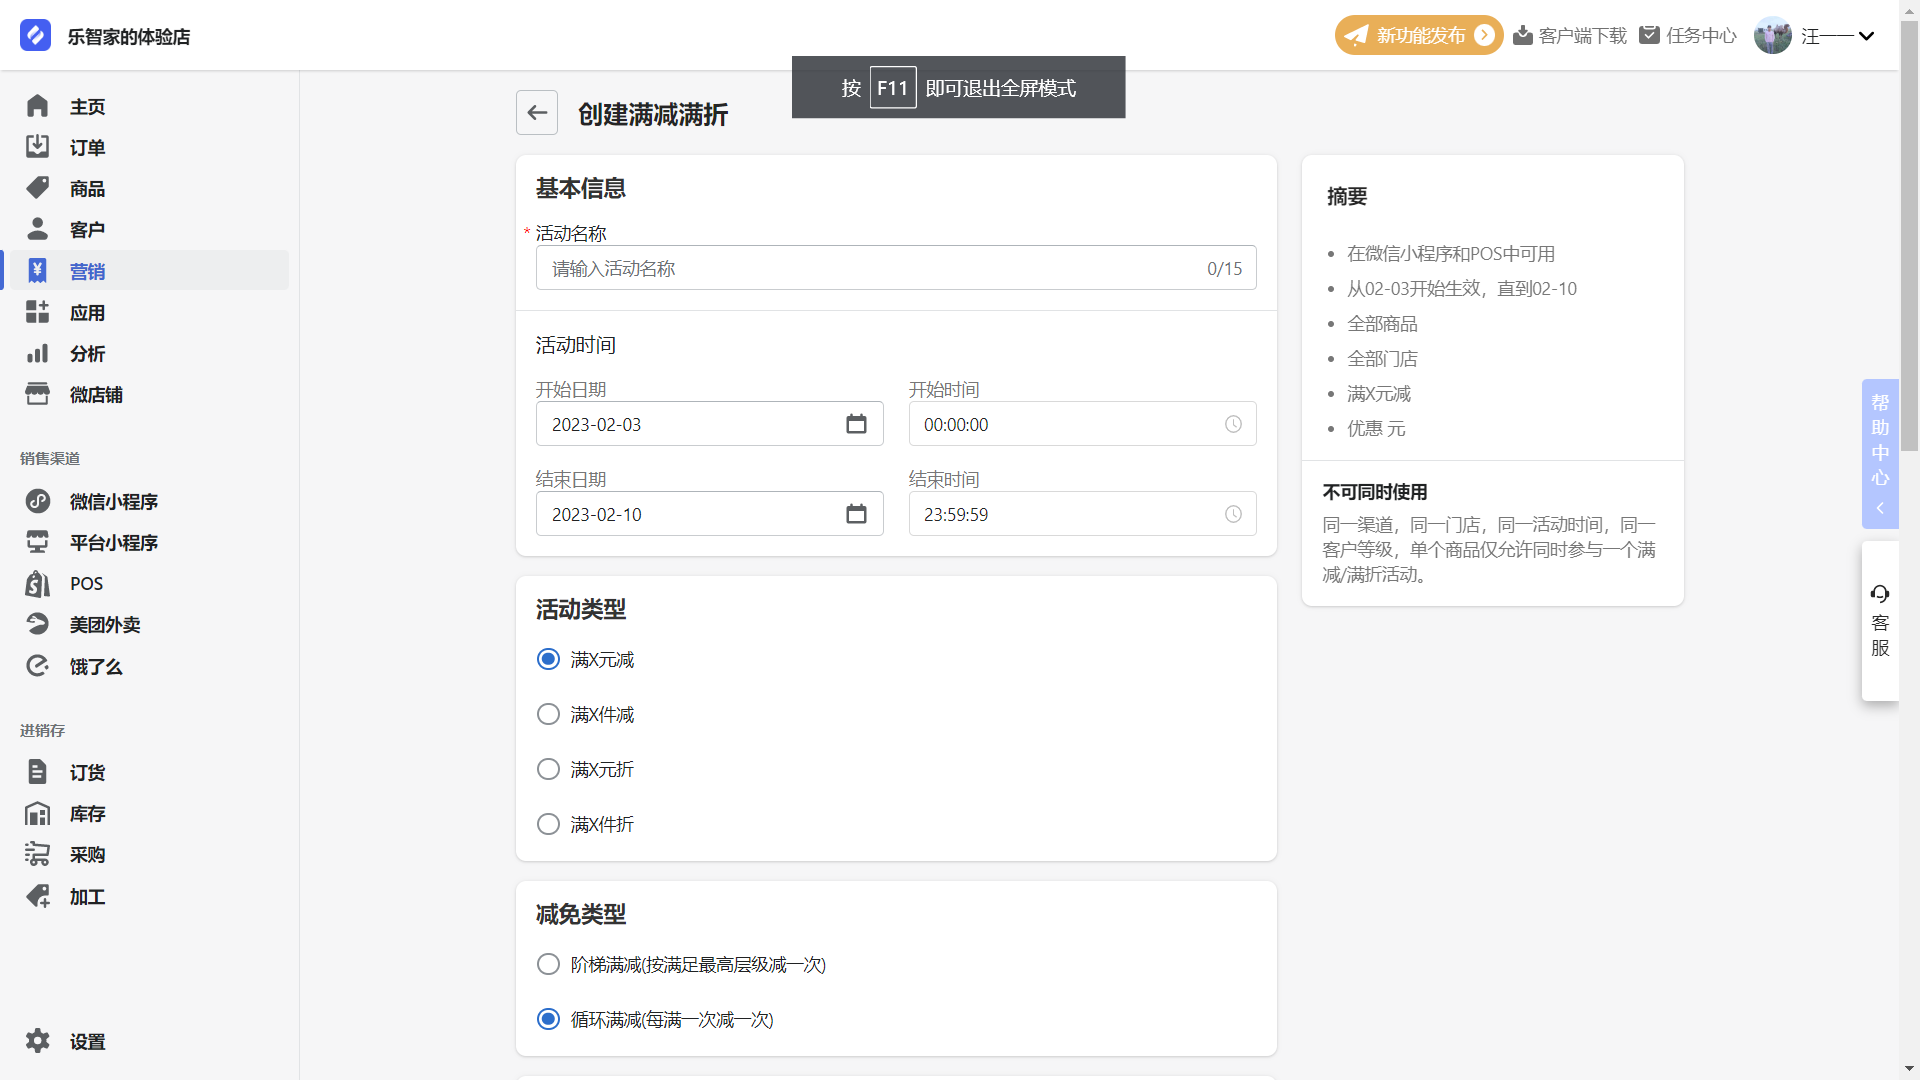Collapse the 帮助中心 side tab
The image size is (1920, 1080).
click(x=1880, y=508)
